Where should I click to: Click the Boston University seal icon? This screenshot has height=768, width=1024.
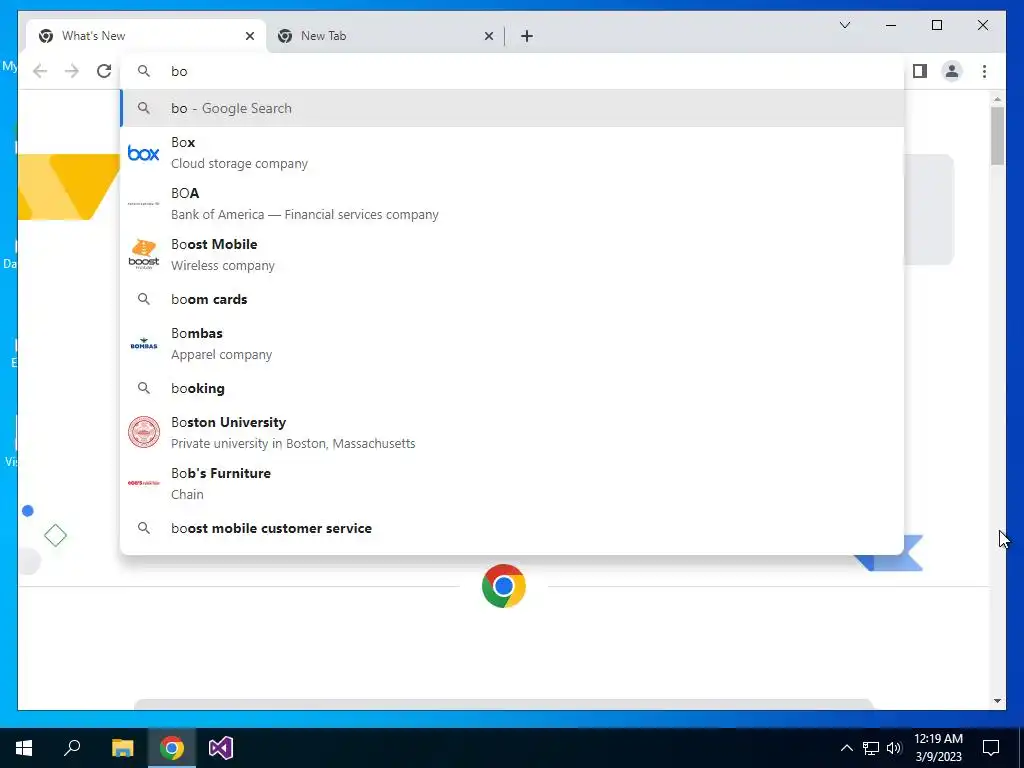pyautogui.click(x=144, y=432)
